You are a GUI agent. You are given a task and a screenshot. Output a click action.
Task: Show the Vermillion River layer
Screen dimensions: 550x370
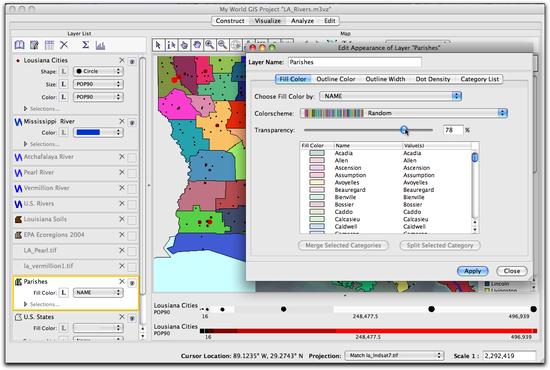(x=132, y=189)
